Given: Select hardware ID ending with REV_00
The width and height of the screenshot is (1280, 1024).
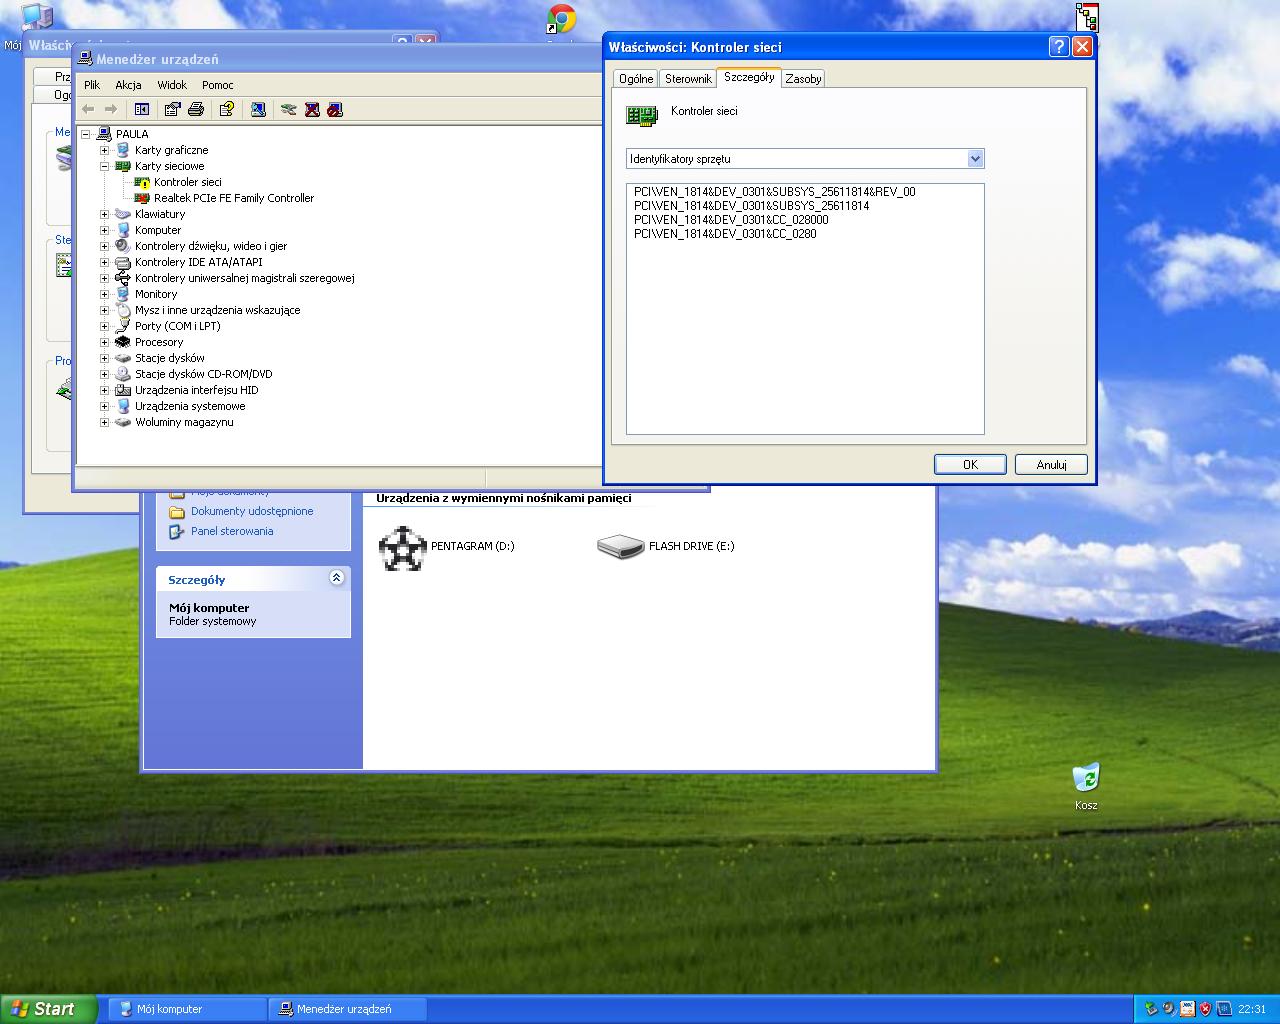Looking at the screenshot, I should 775,192.
